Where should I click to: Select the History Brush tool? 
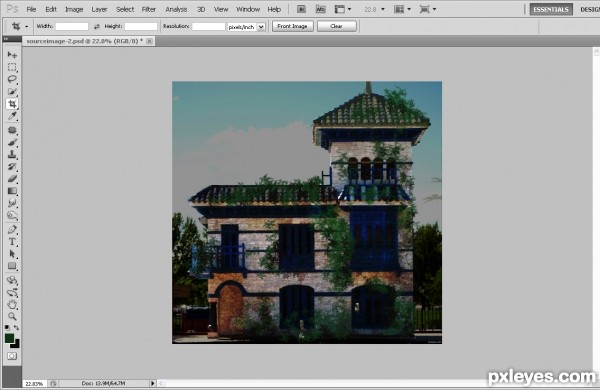tap(12, 167)
